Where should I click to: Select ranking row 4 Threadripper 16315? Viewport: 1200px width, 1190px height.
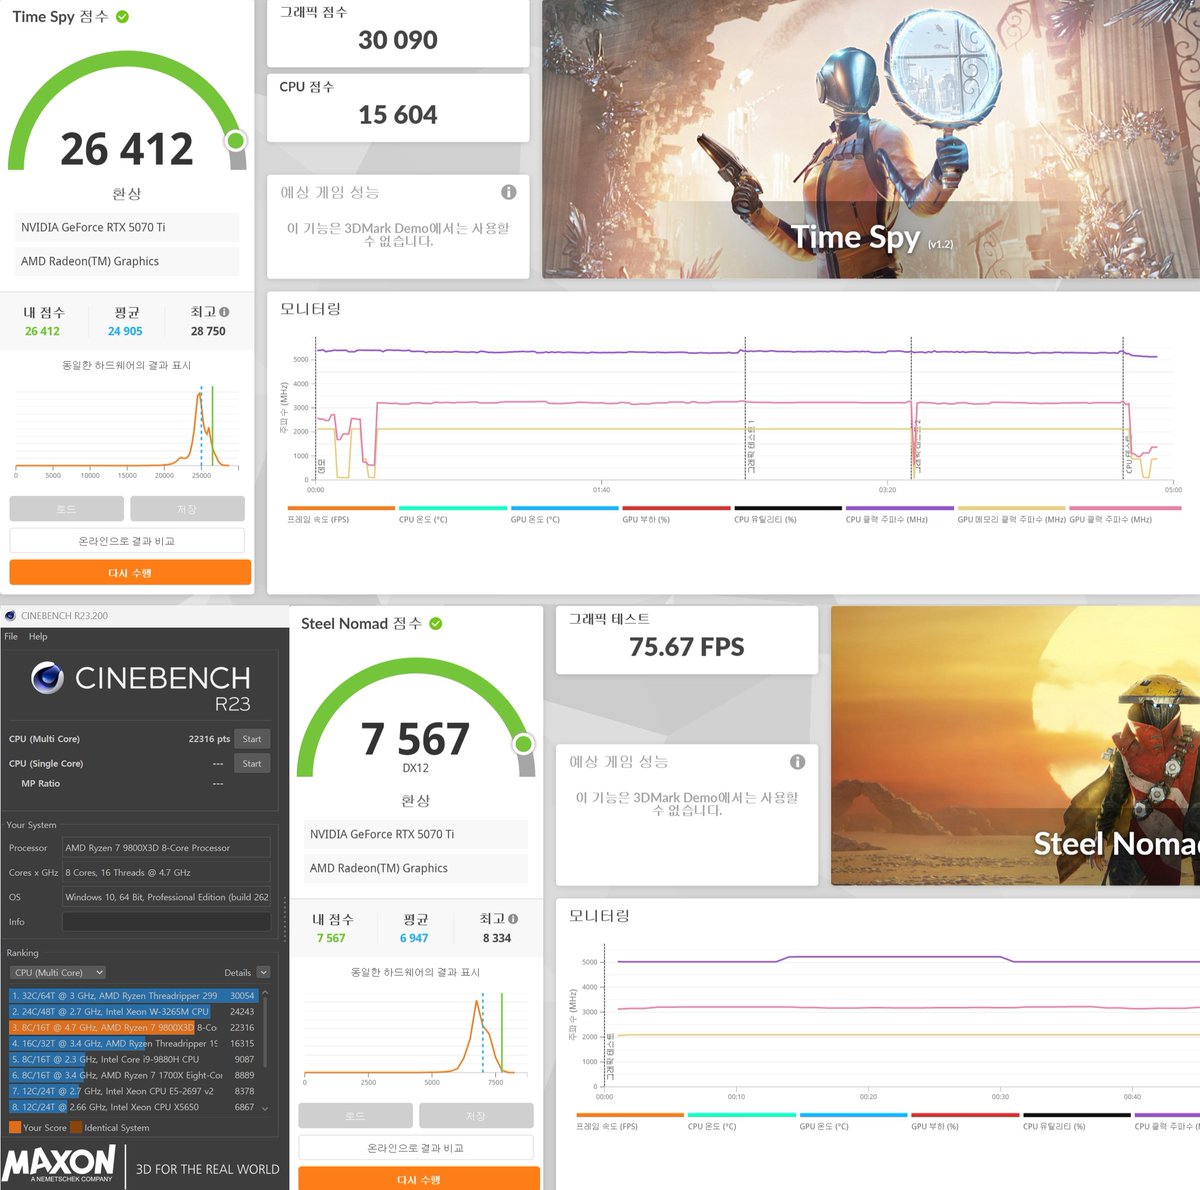tap(134, 1044)
